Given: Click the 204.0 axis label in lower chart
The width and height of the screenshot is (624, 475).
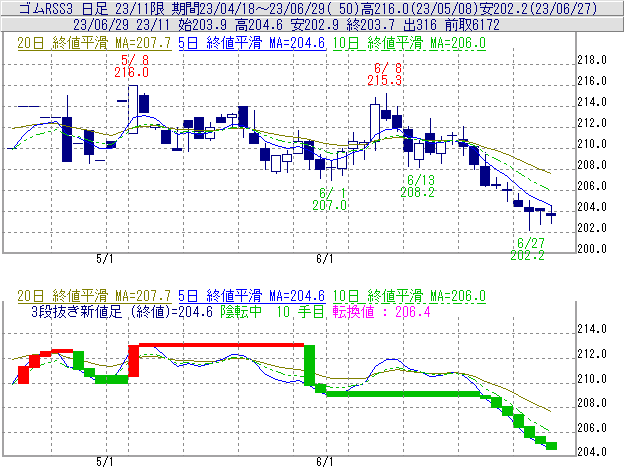Looking at the screenshot, I should coord(592,452).
